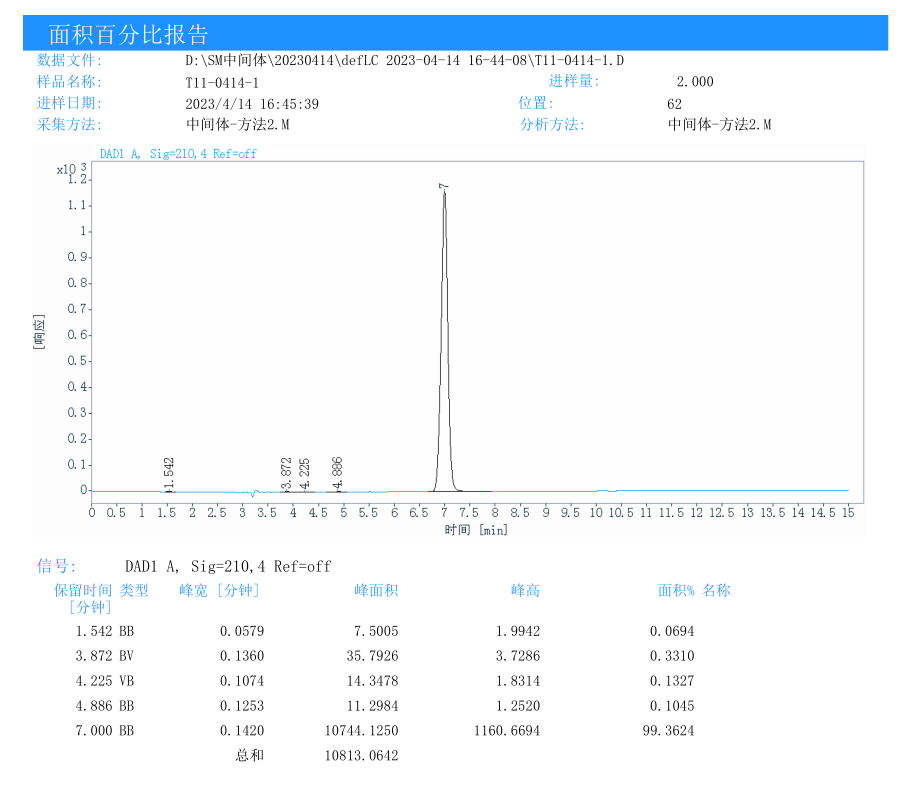Click the [响应] y-axis title
Image resolution: width=907 pixels, height=788 pixels.
[x=40, y=331]
